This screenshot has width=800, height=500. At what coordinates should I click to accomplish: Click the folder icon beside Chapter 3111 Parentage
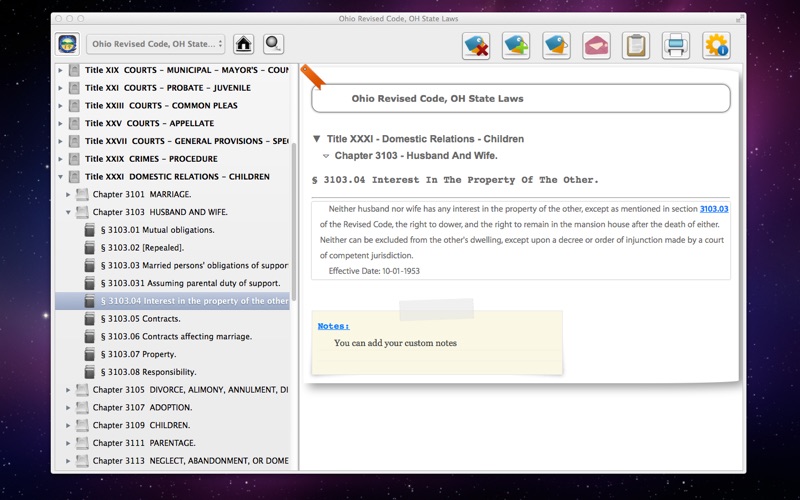tap(82, 443)
